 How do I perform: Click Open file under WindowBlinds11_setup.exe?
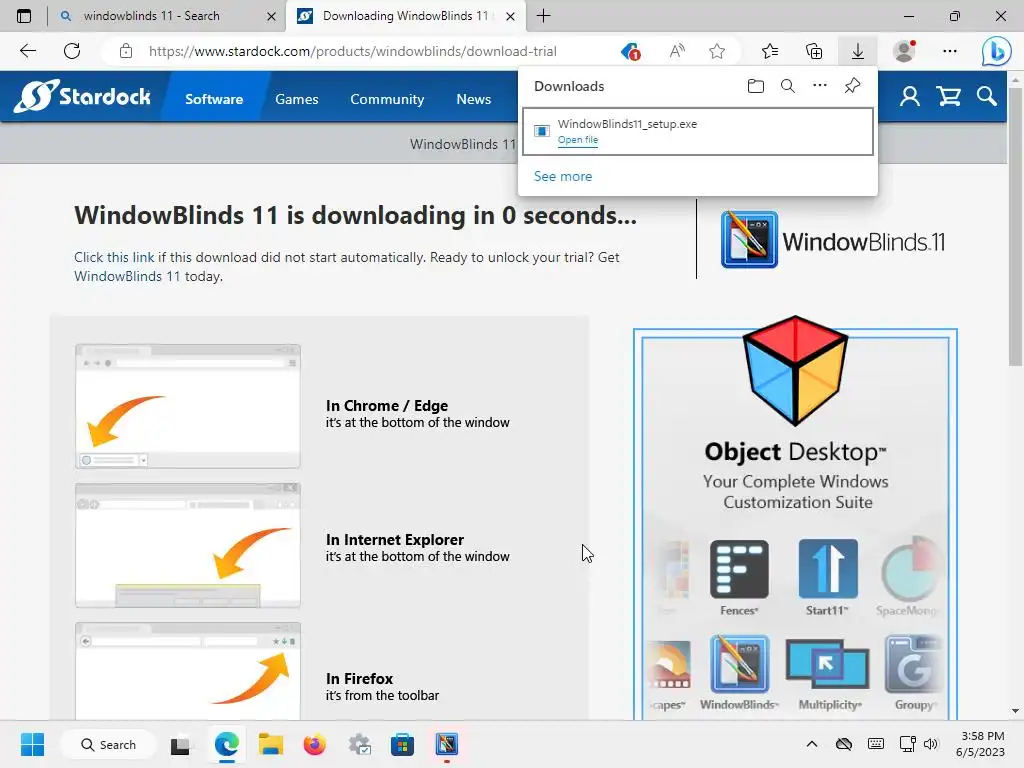coord(577,140)
